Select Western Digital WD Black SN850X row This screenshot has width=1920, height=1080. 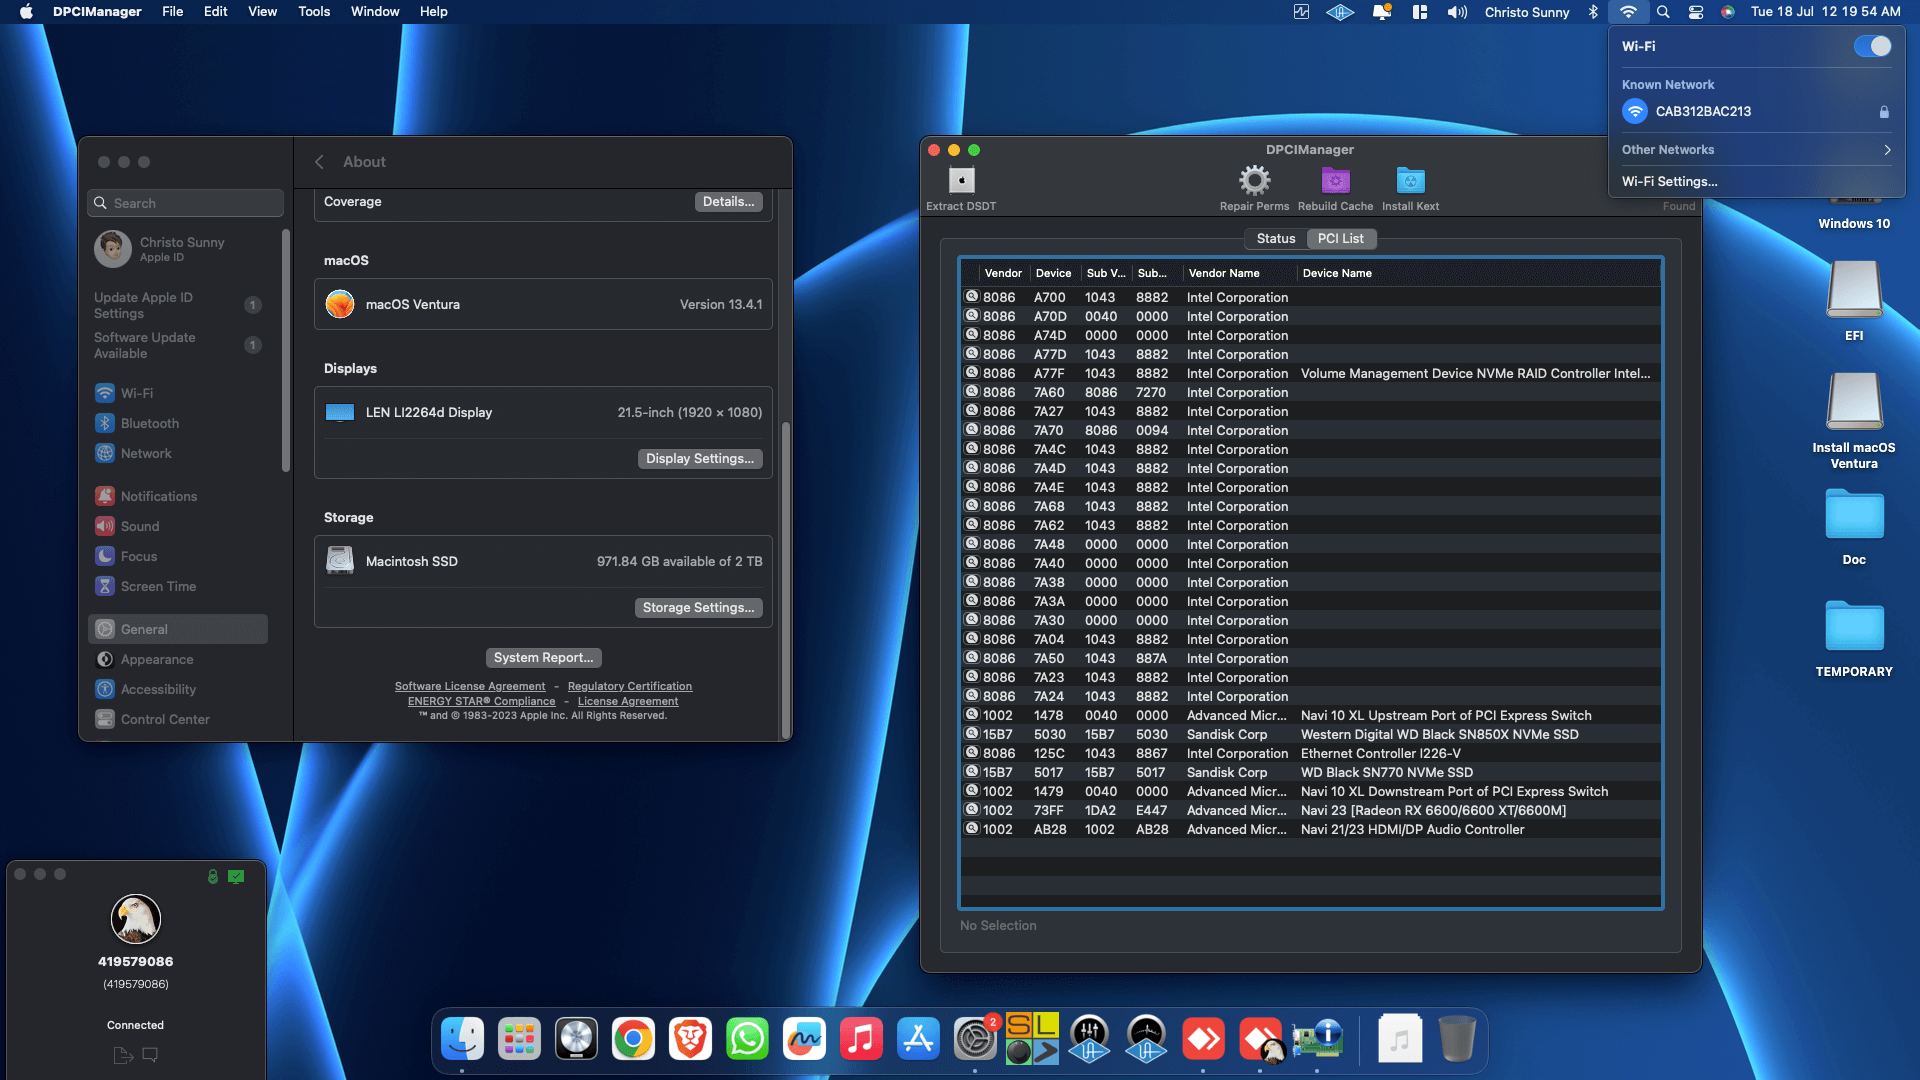(x=1311, y=735)
